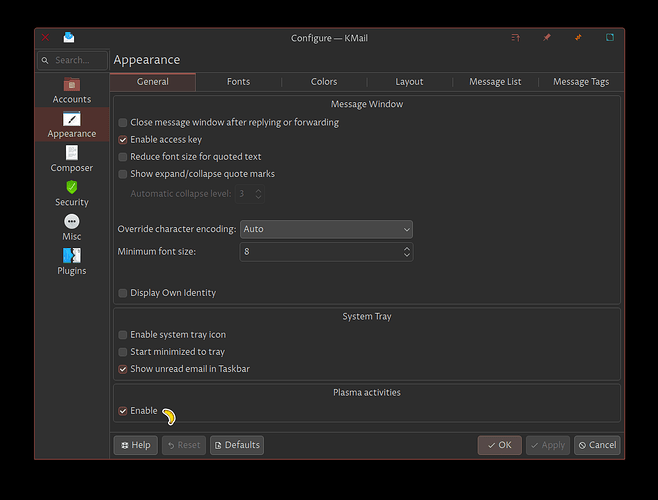Screen dimensions: 658x500
Task: Click the pin icon in title bar
Action: tap(547, 38)
